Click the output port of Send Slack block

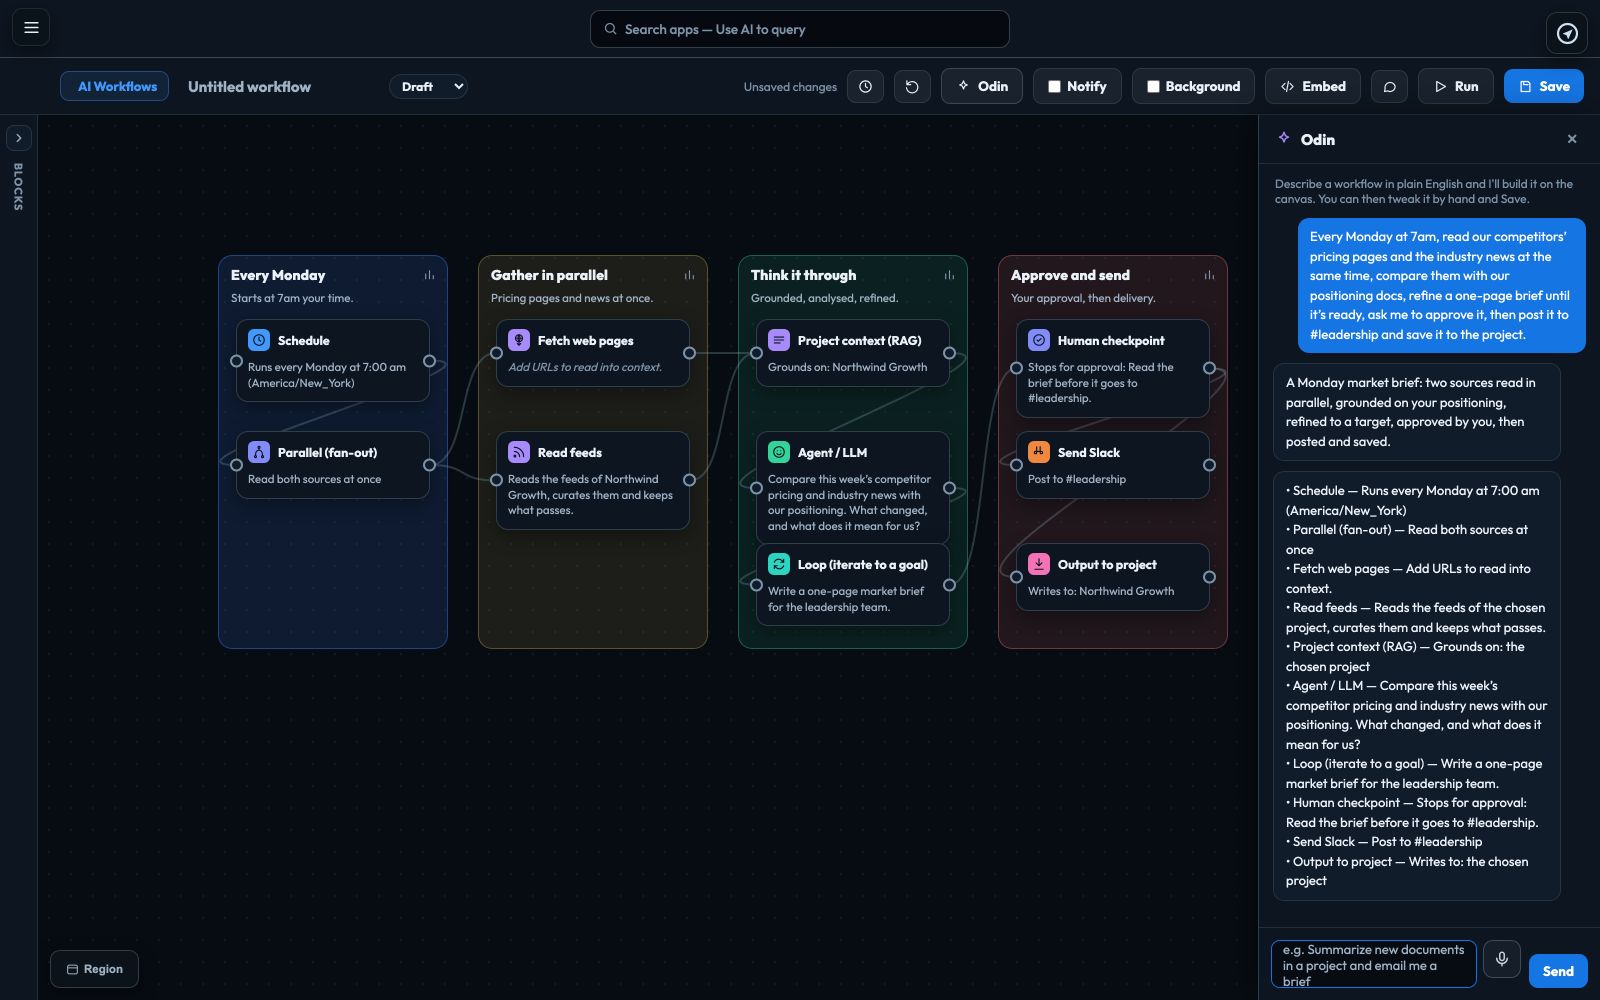click(1209, 465)
